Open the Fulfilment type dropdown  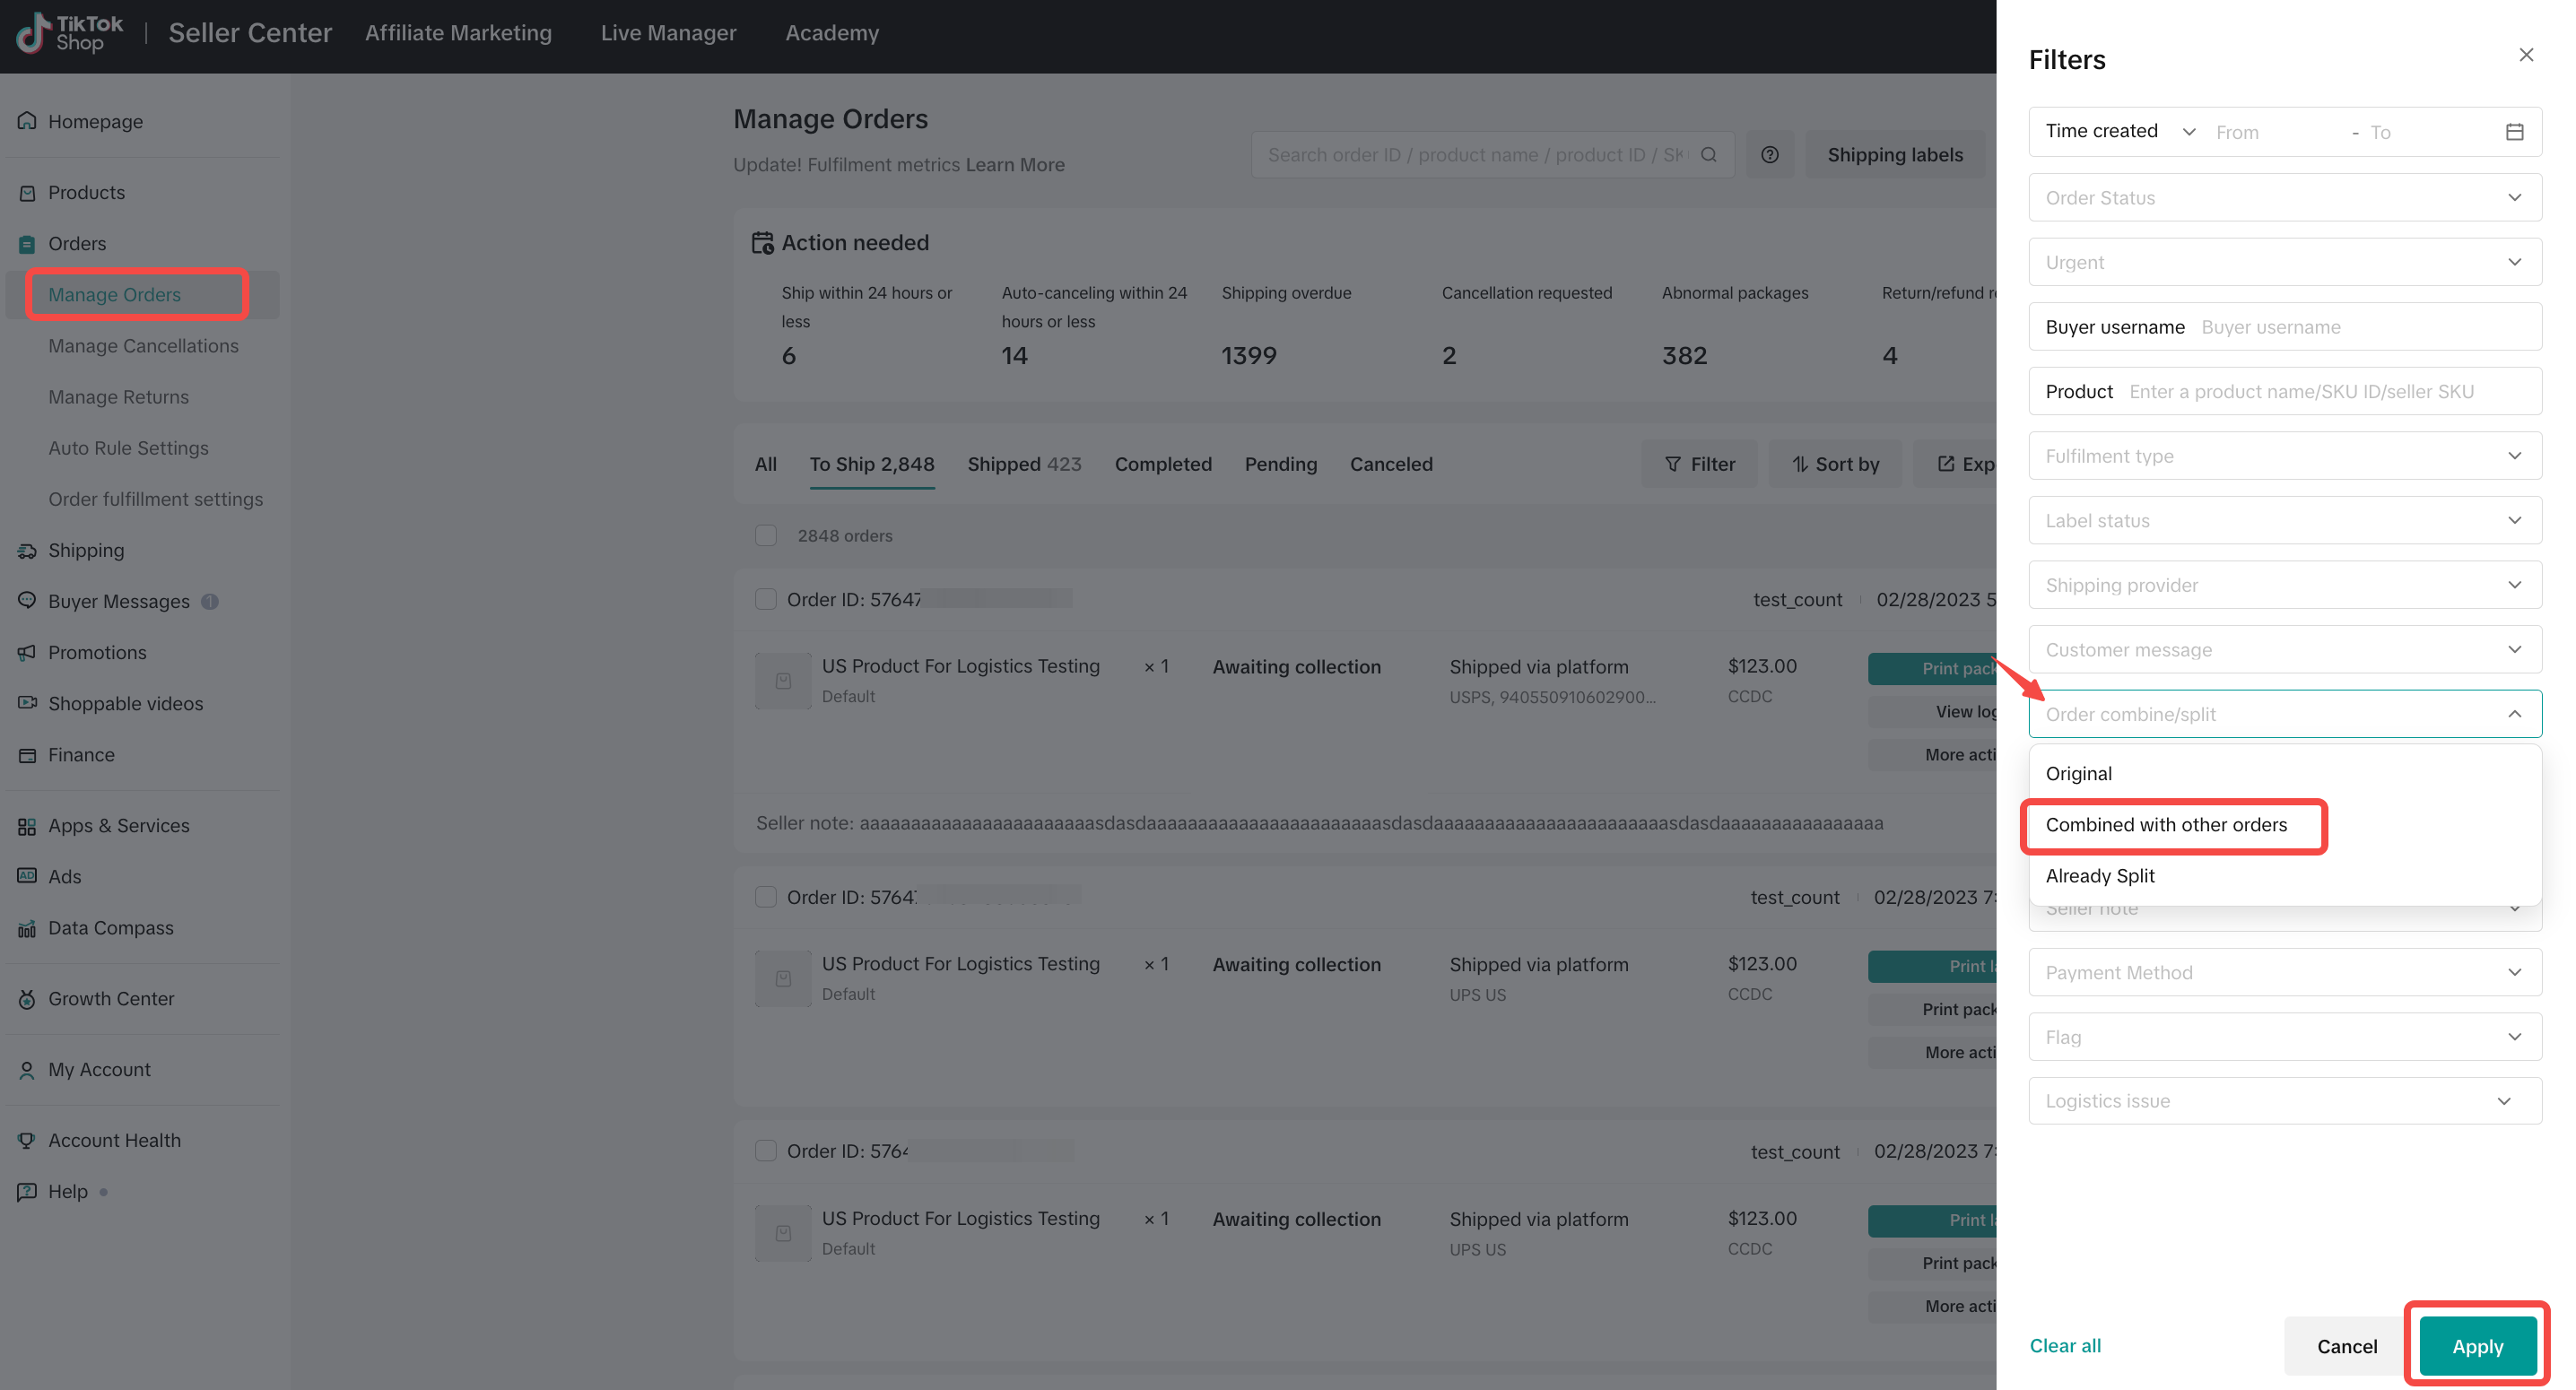pos(2284,456)
